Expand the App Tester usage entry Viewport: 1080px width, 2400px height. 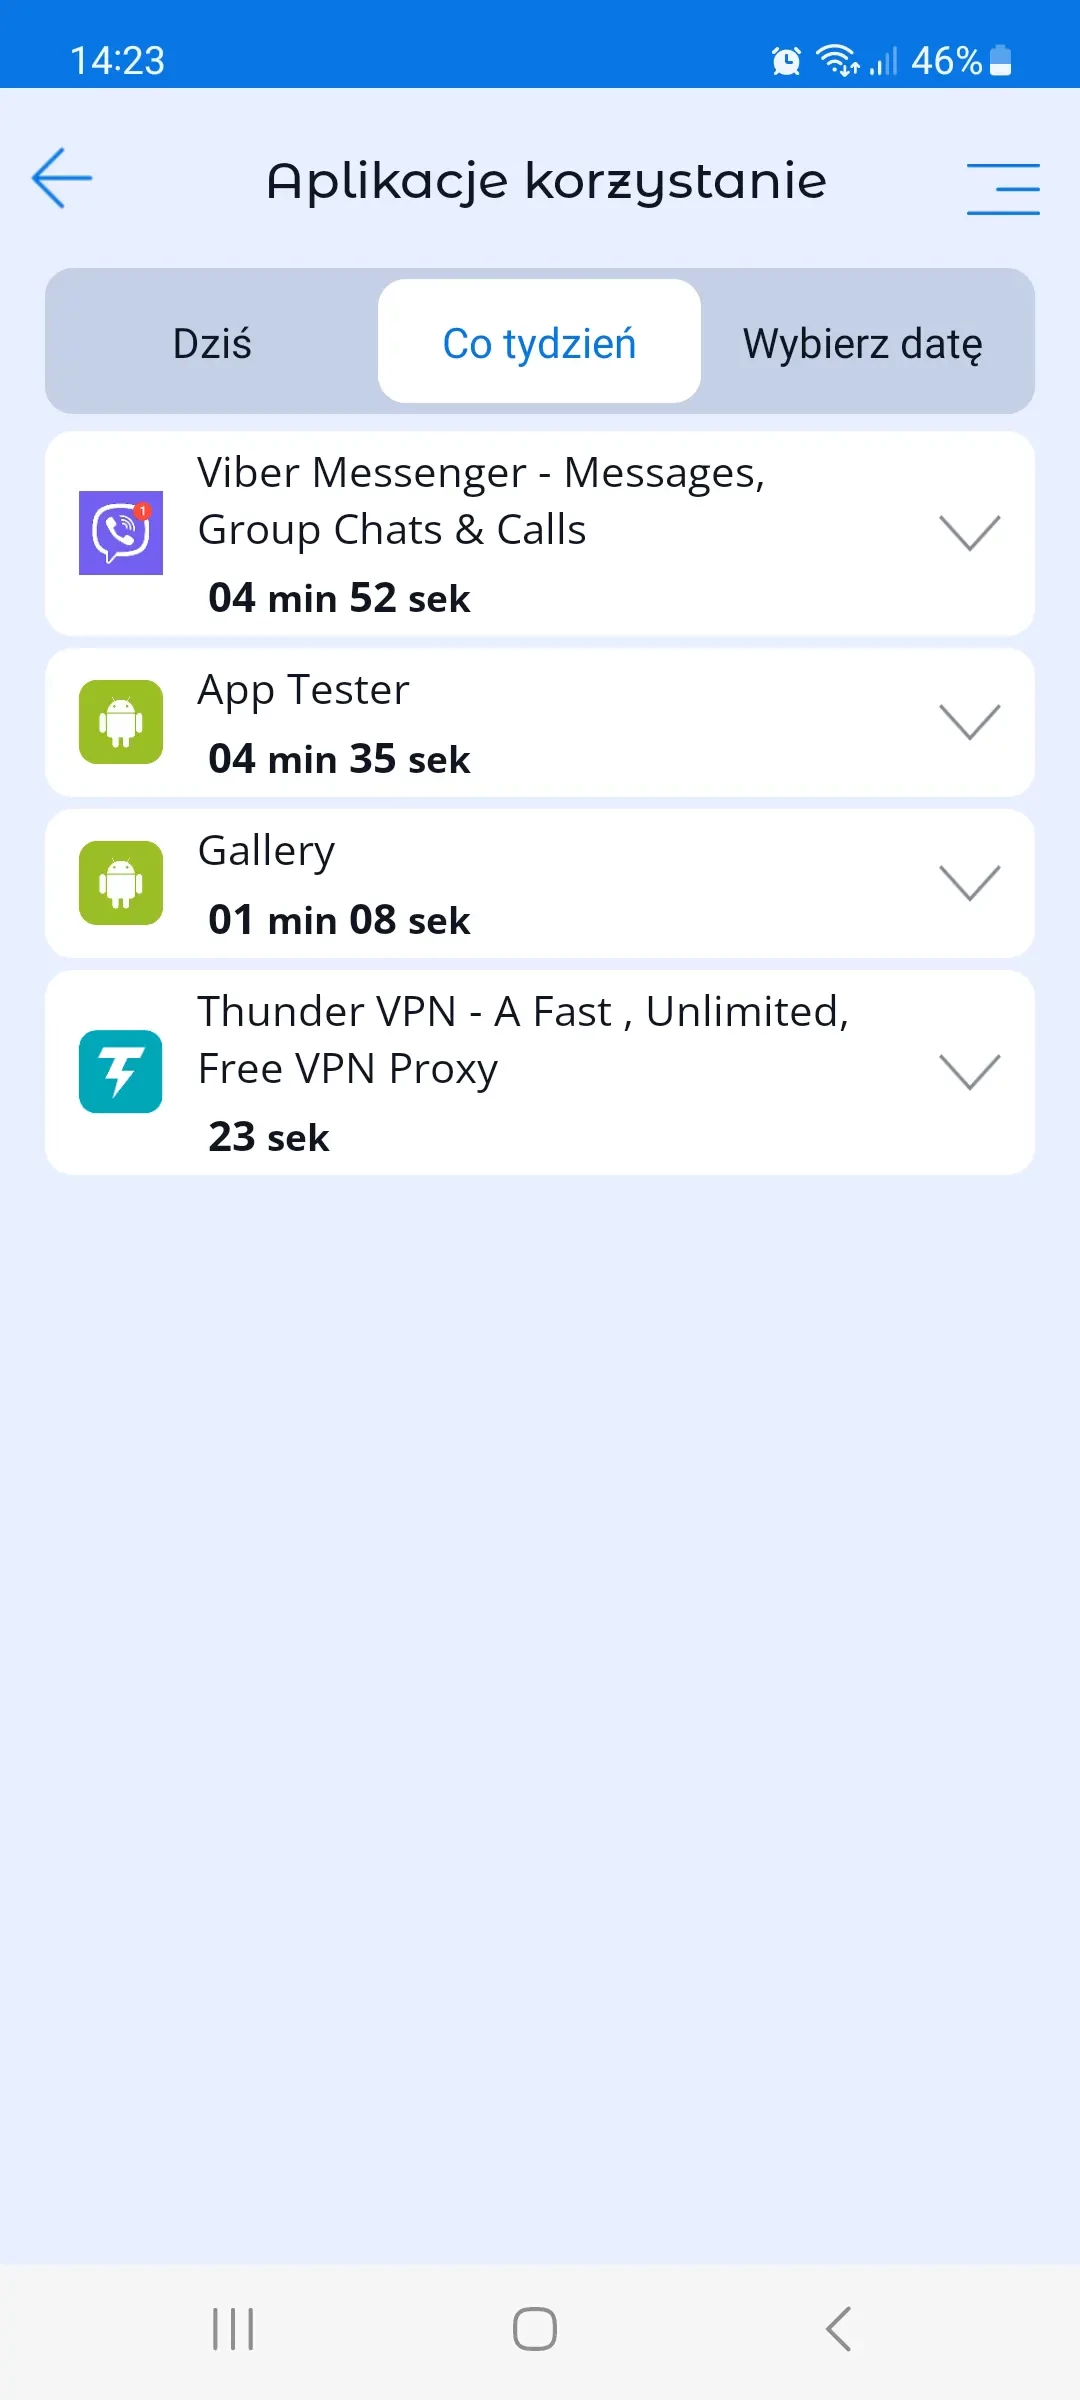click(x=970, y=722)
